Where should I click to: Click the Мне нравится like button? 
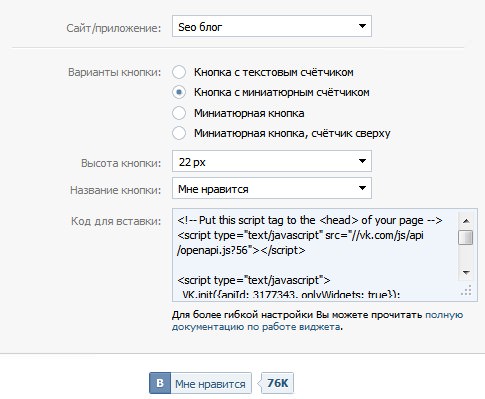pyautogui.click(x=200, y=383)
